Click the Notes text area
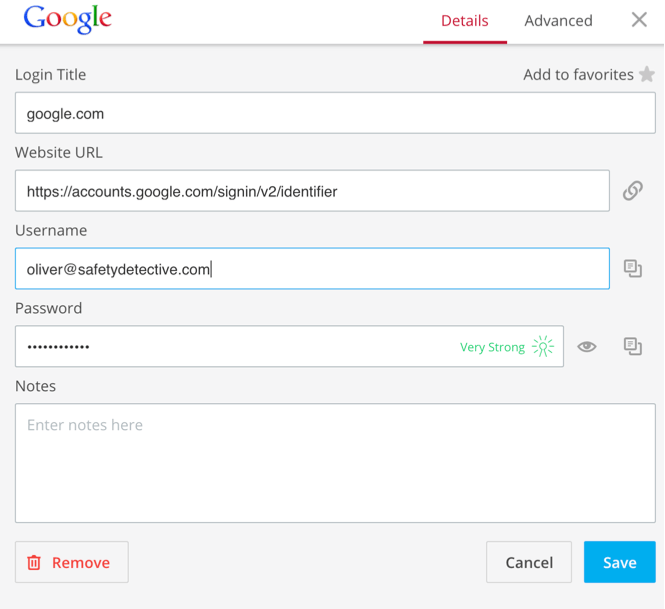 coord(335,463)
